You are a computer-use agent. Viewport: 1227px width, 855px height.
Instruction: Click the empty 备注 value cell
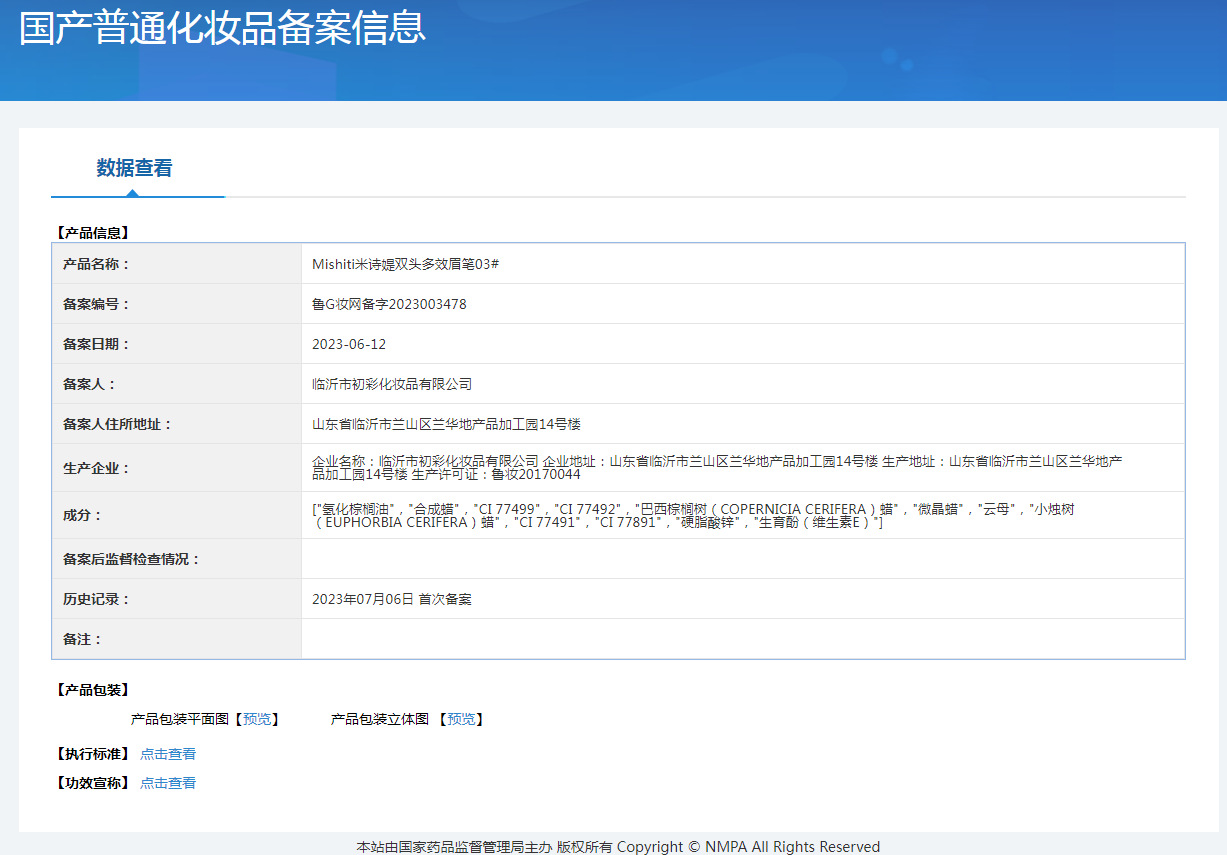[x=742, y=639]
